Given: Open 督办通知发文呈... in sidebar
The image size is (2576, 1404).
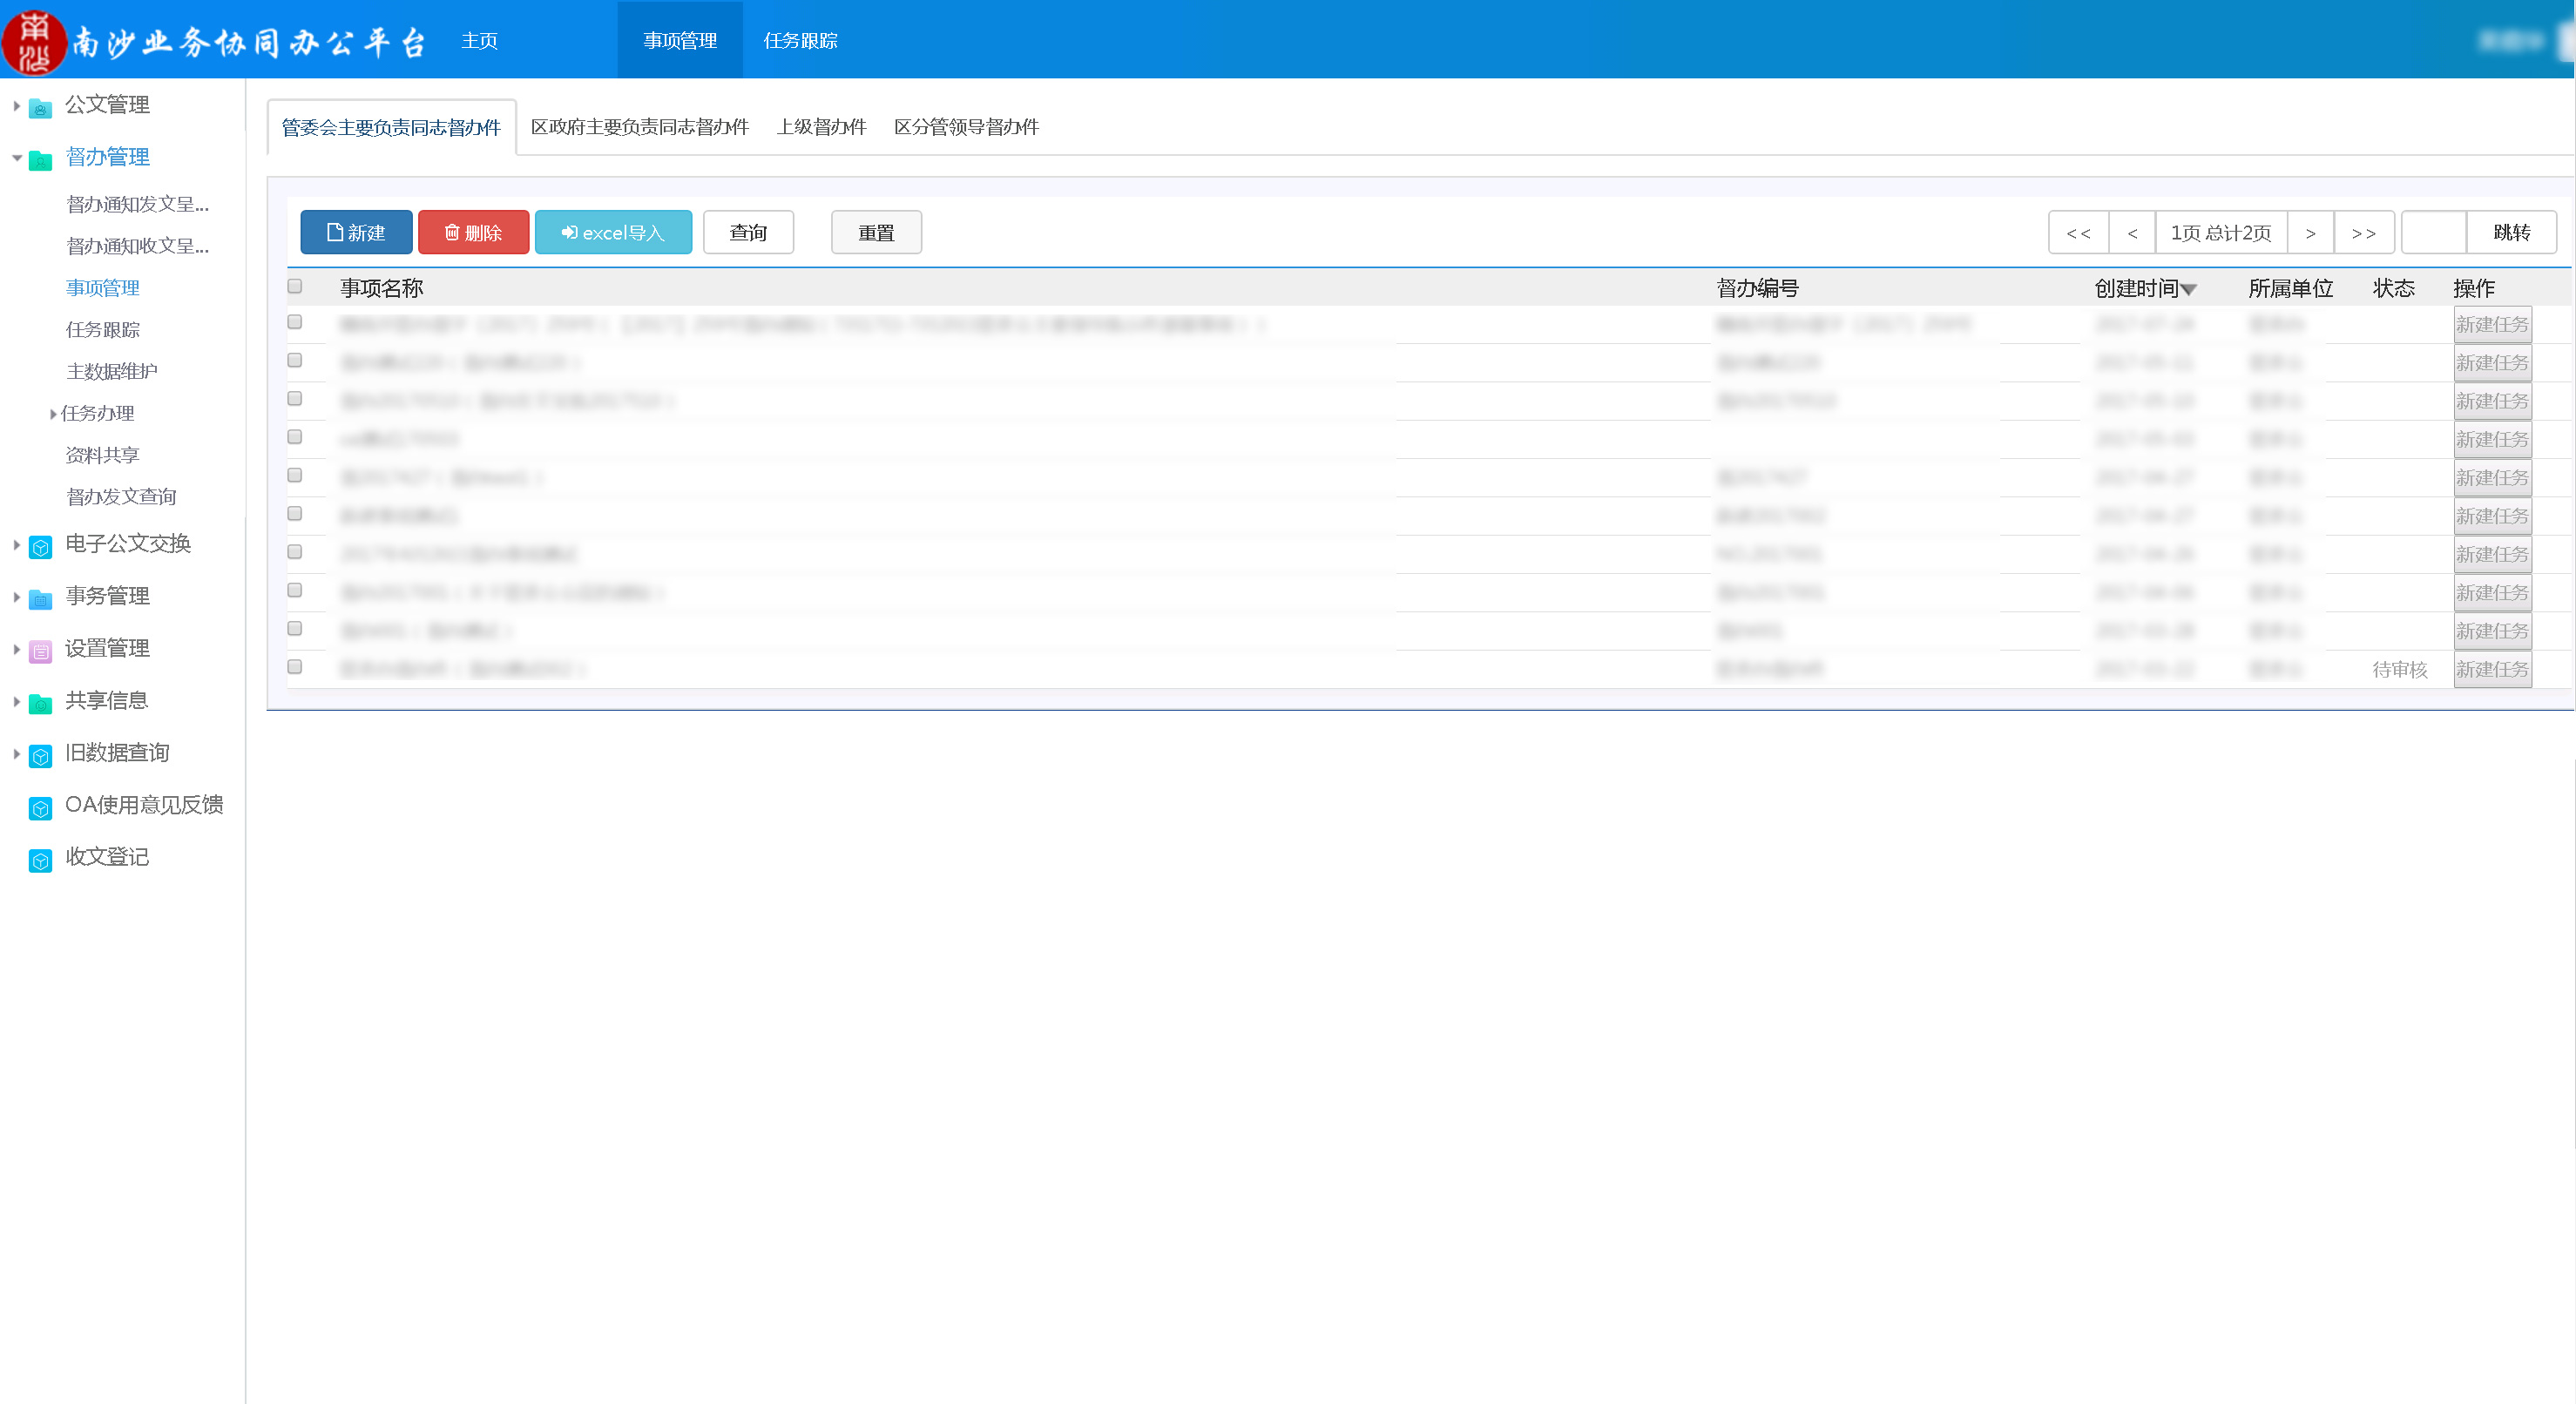Looking at the screenshot, I should pyautogui.click(x=138, y=204).
